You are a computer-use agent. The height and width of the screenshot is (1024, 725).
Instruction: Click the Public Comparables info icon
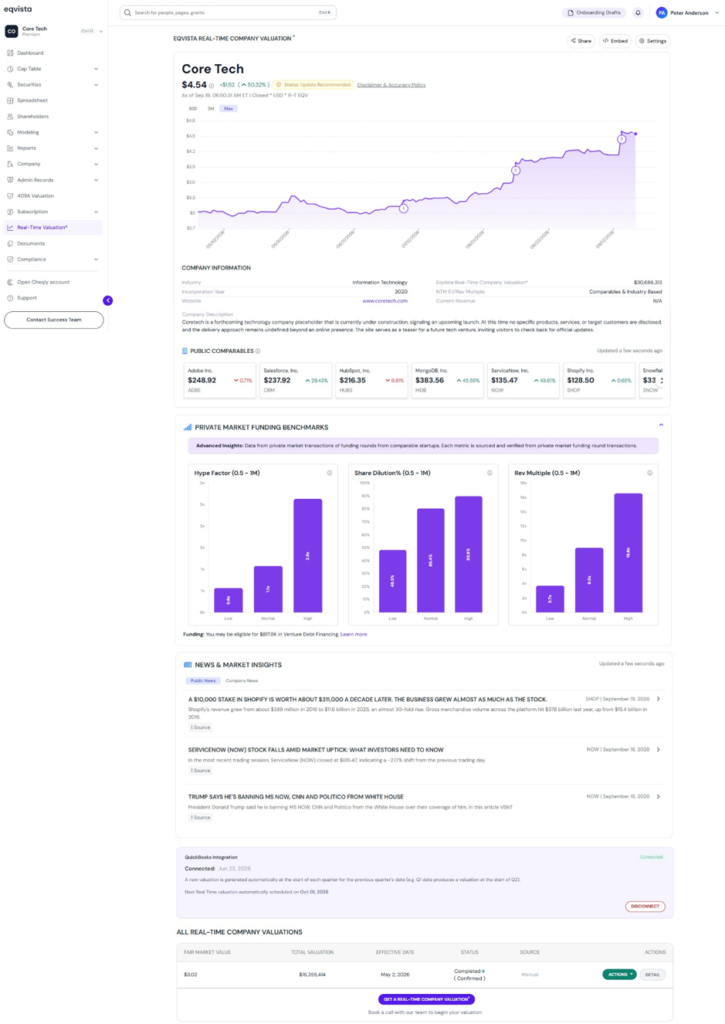258,351
